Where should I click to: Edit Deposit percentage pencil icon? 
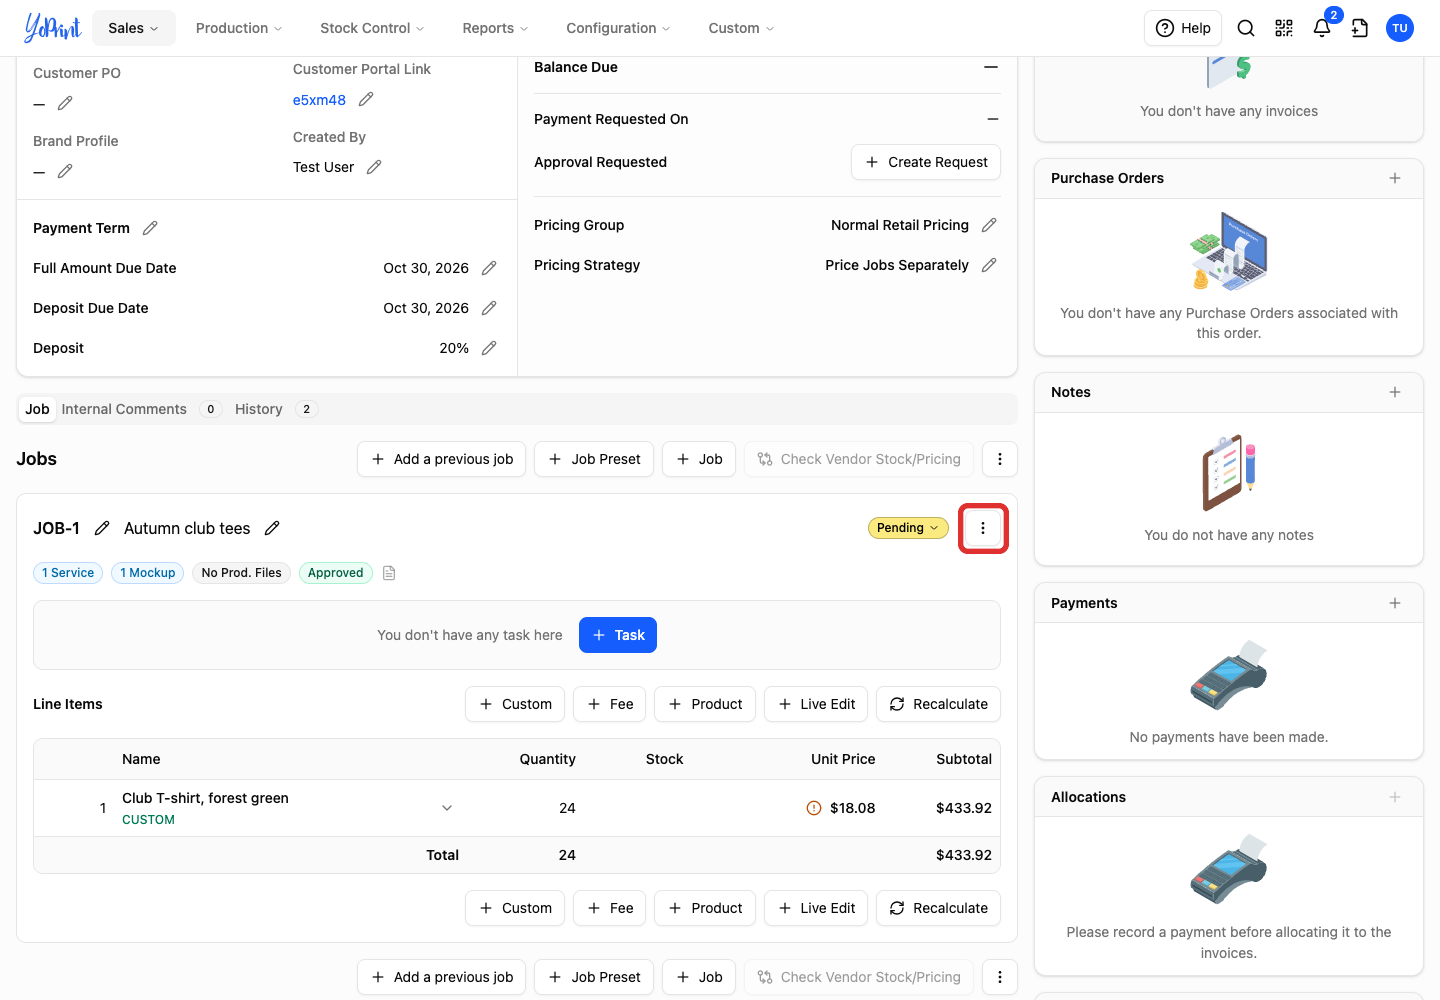tap(489, 348)
